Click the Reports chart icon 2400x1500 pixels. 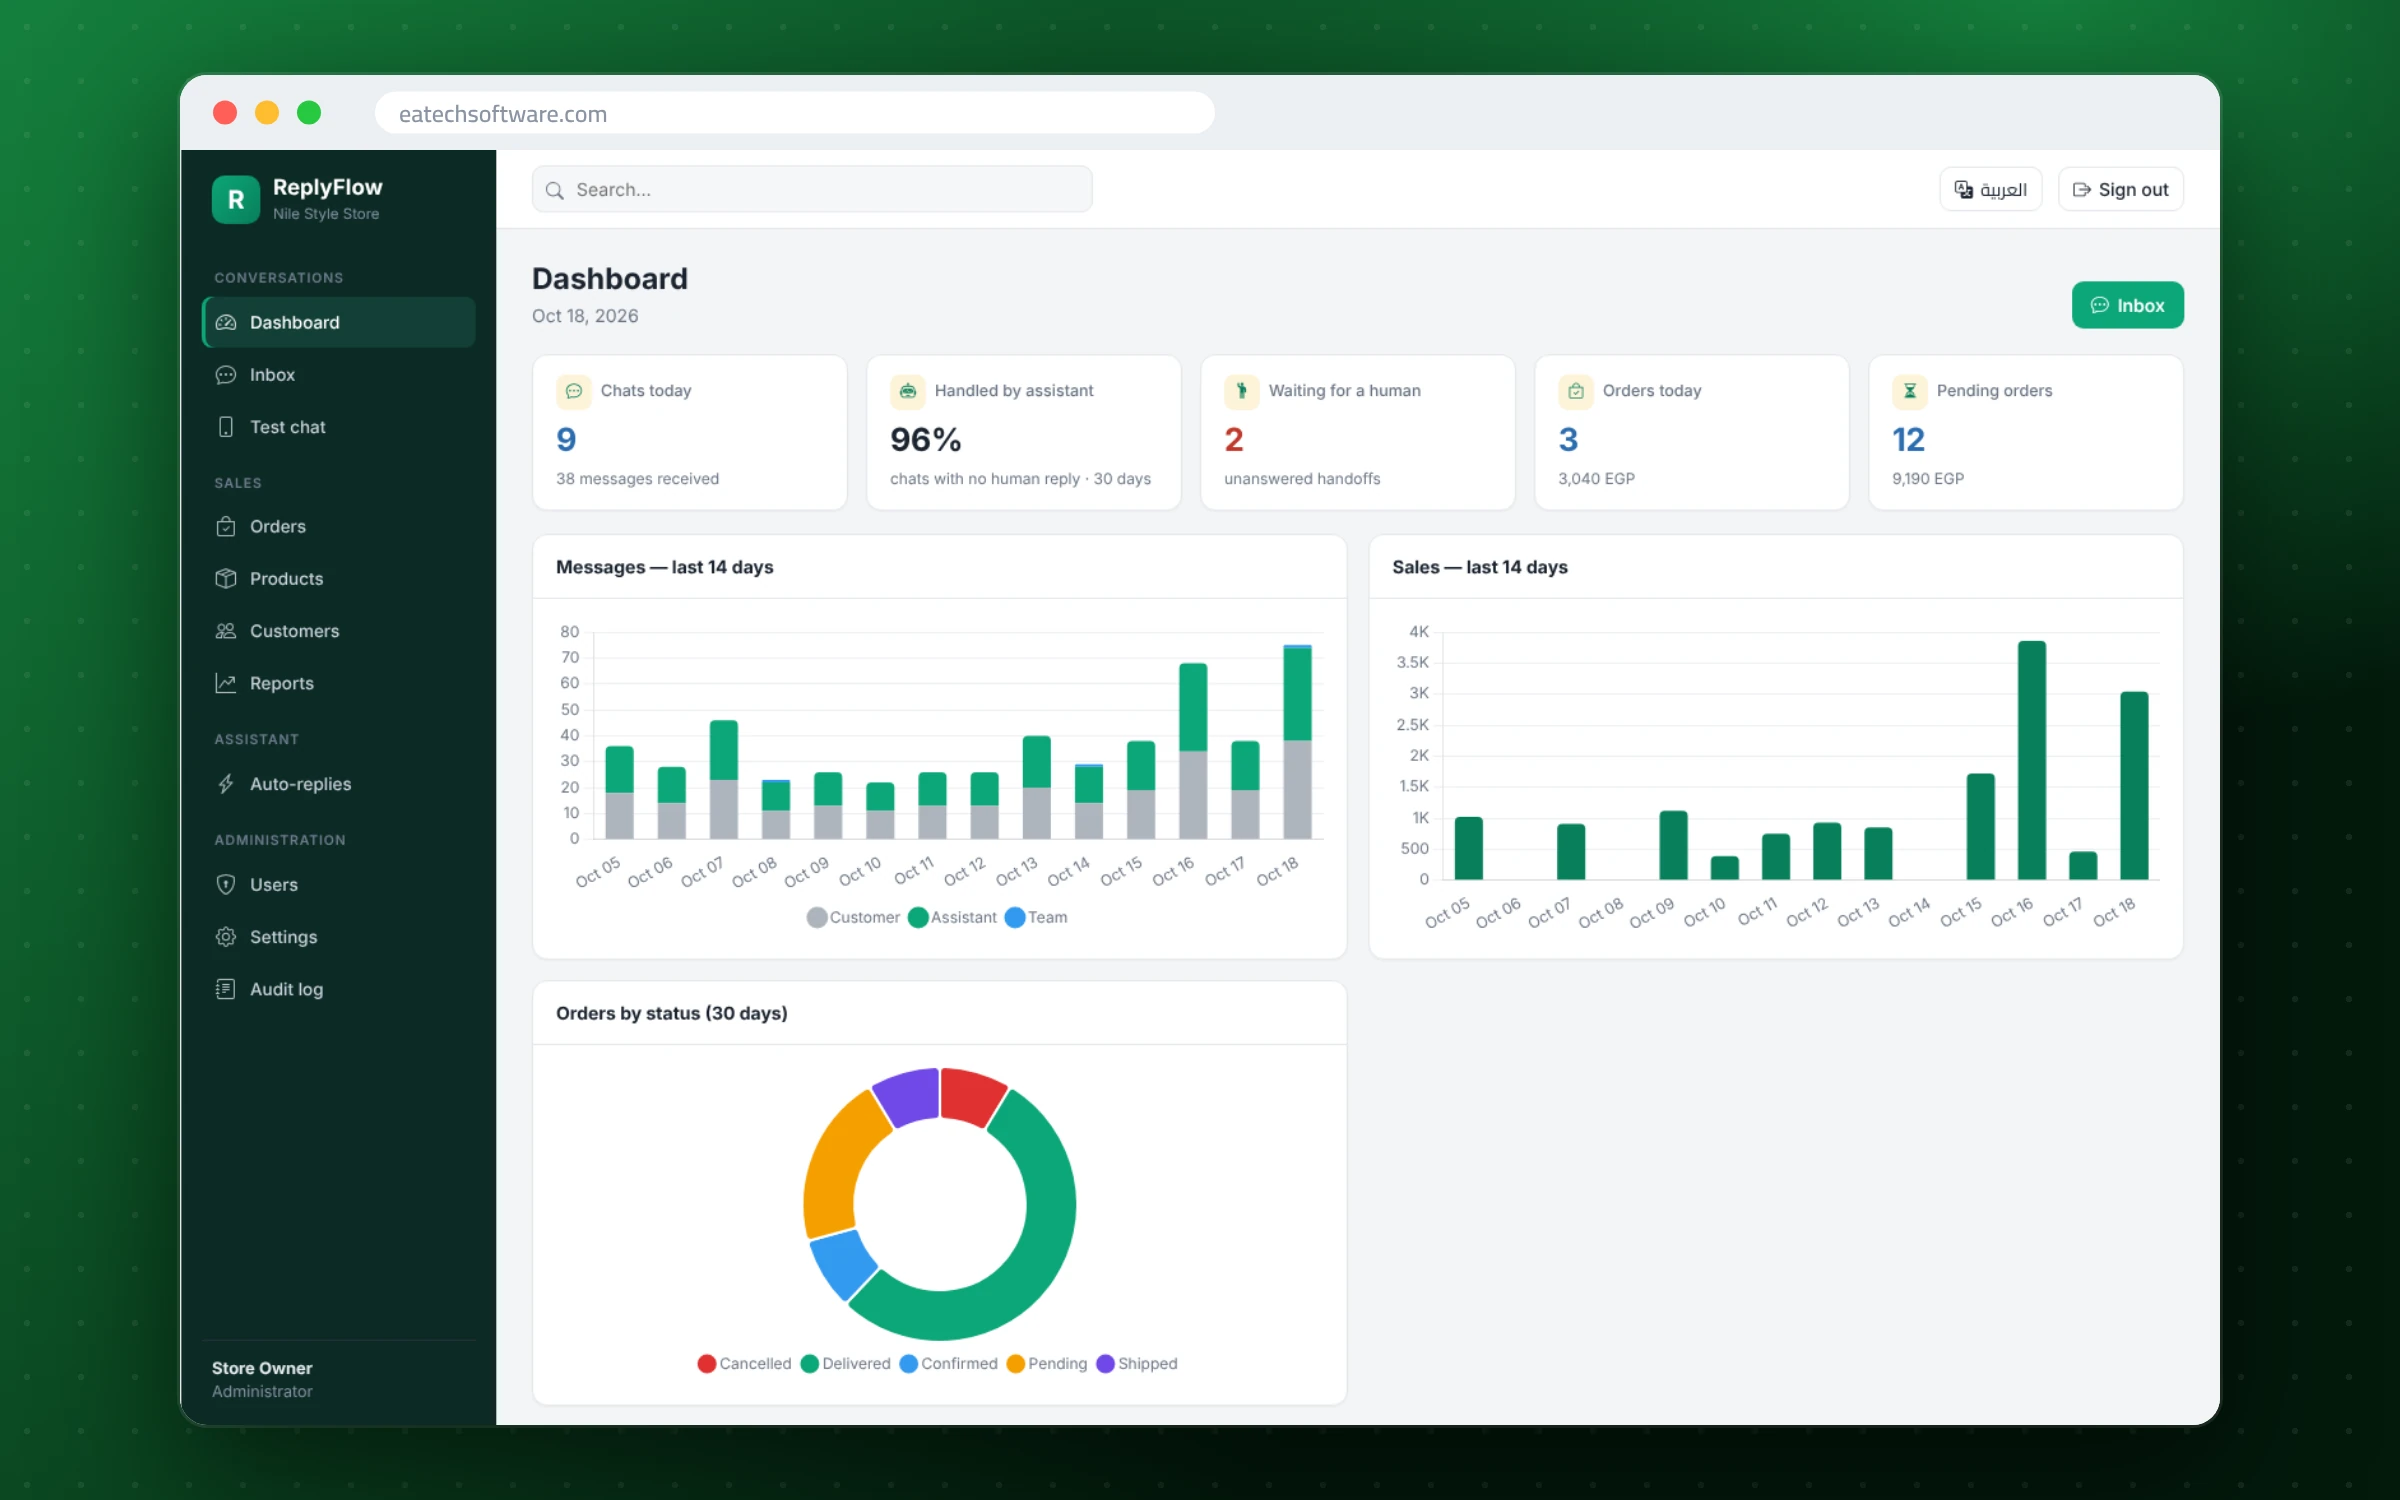(x=226, y=682)
